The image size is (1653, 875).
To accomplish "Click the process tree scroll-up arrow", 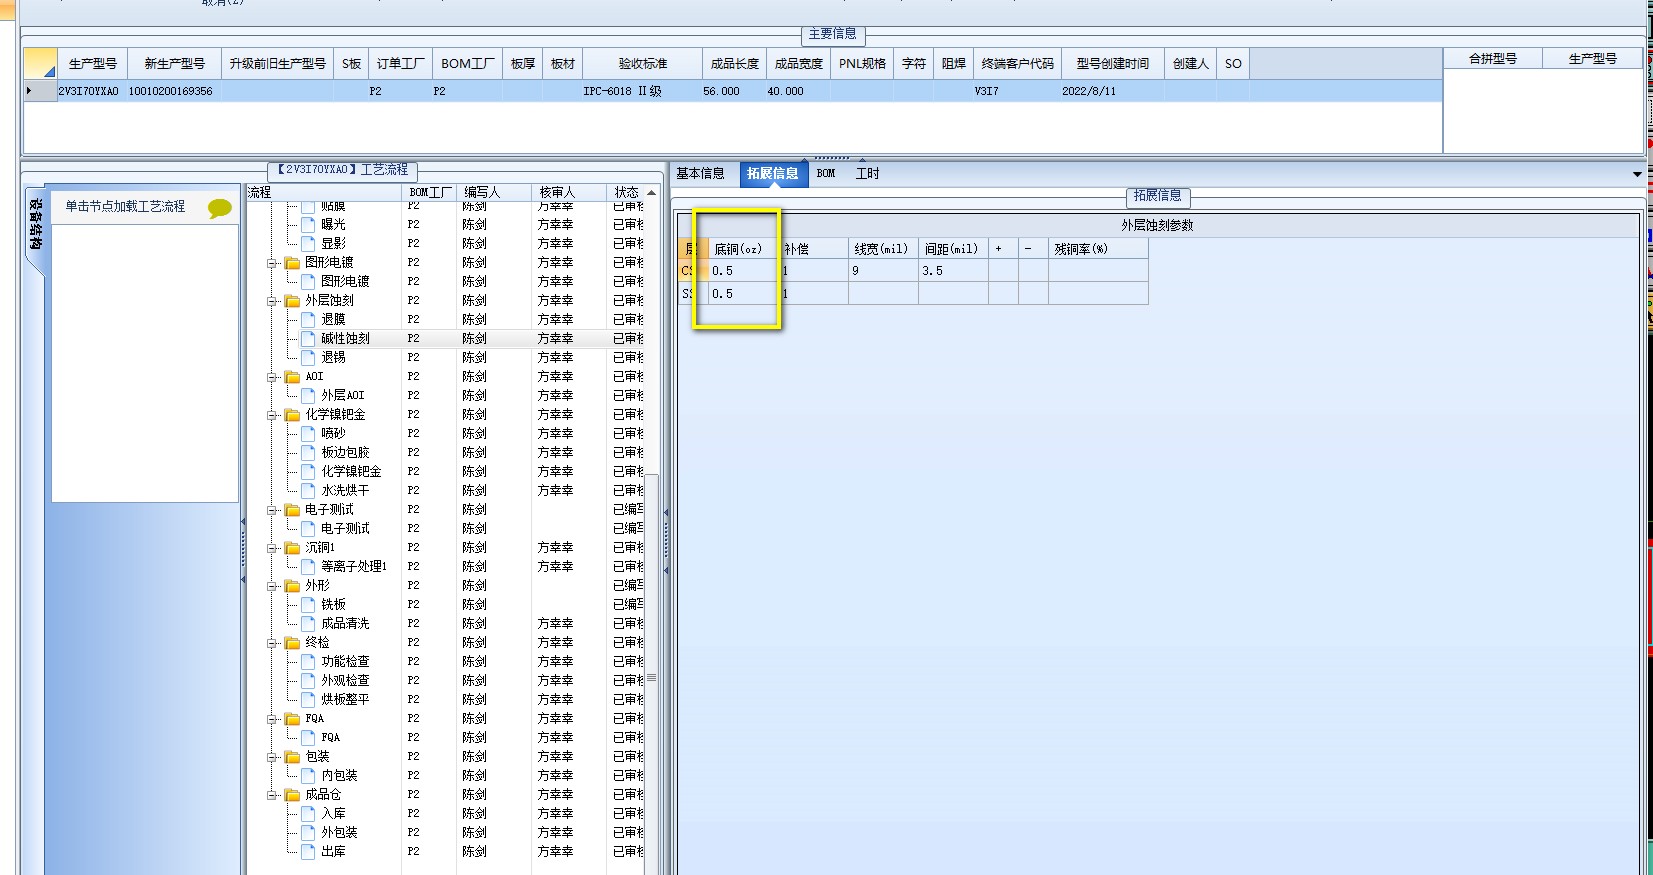I will [652, 192].
